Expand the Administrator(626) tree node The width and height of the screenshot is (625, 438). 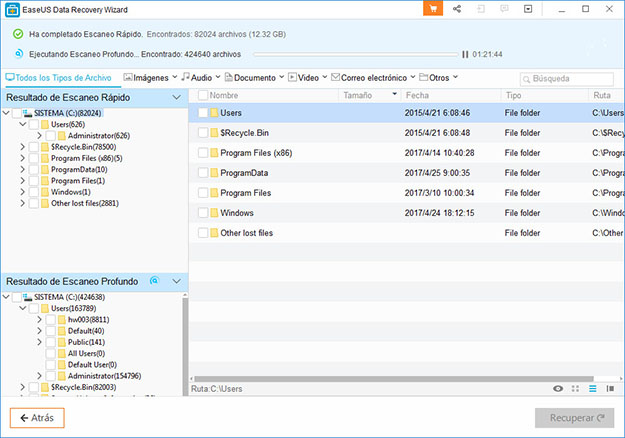tap(39, 136)
